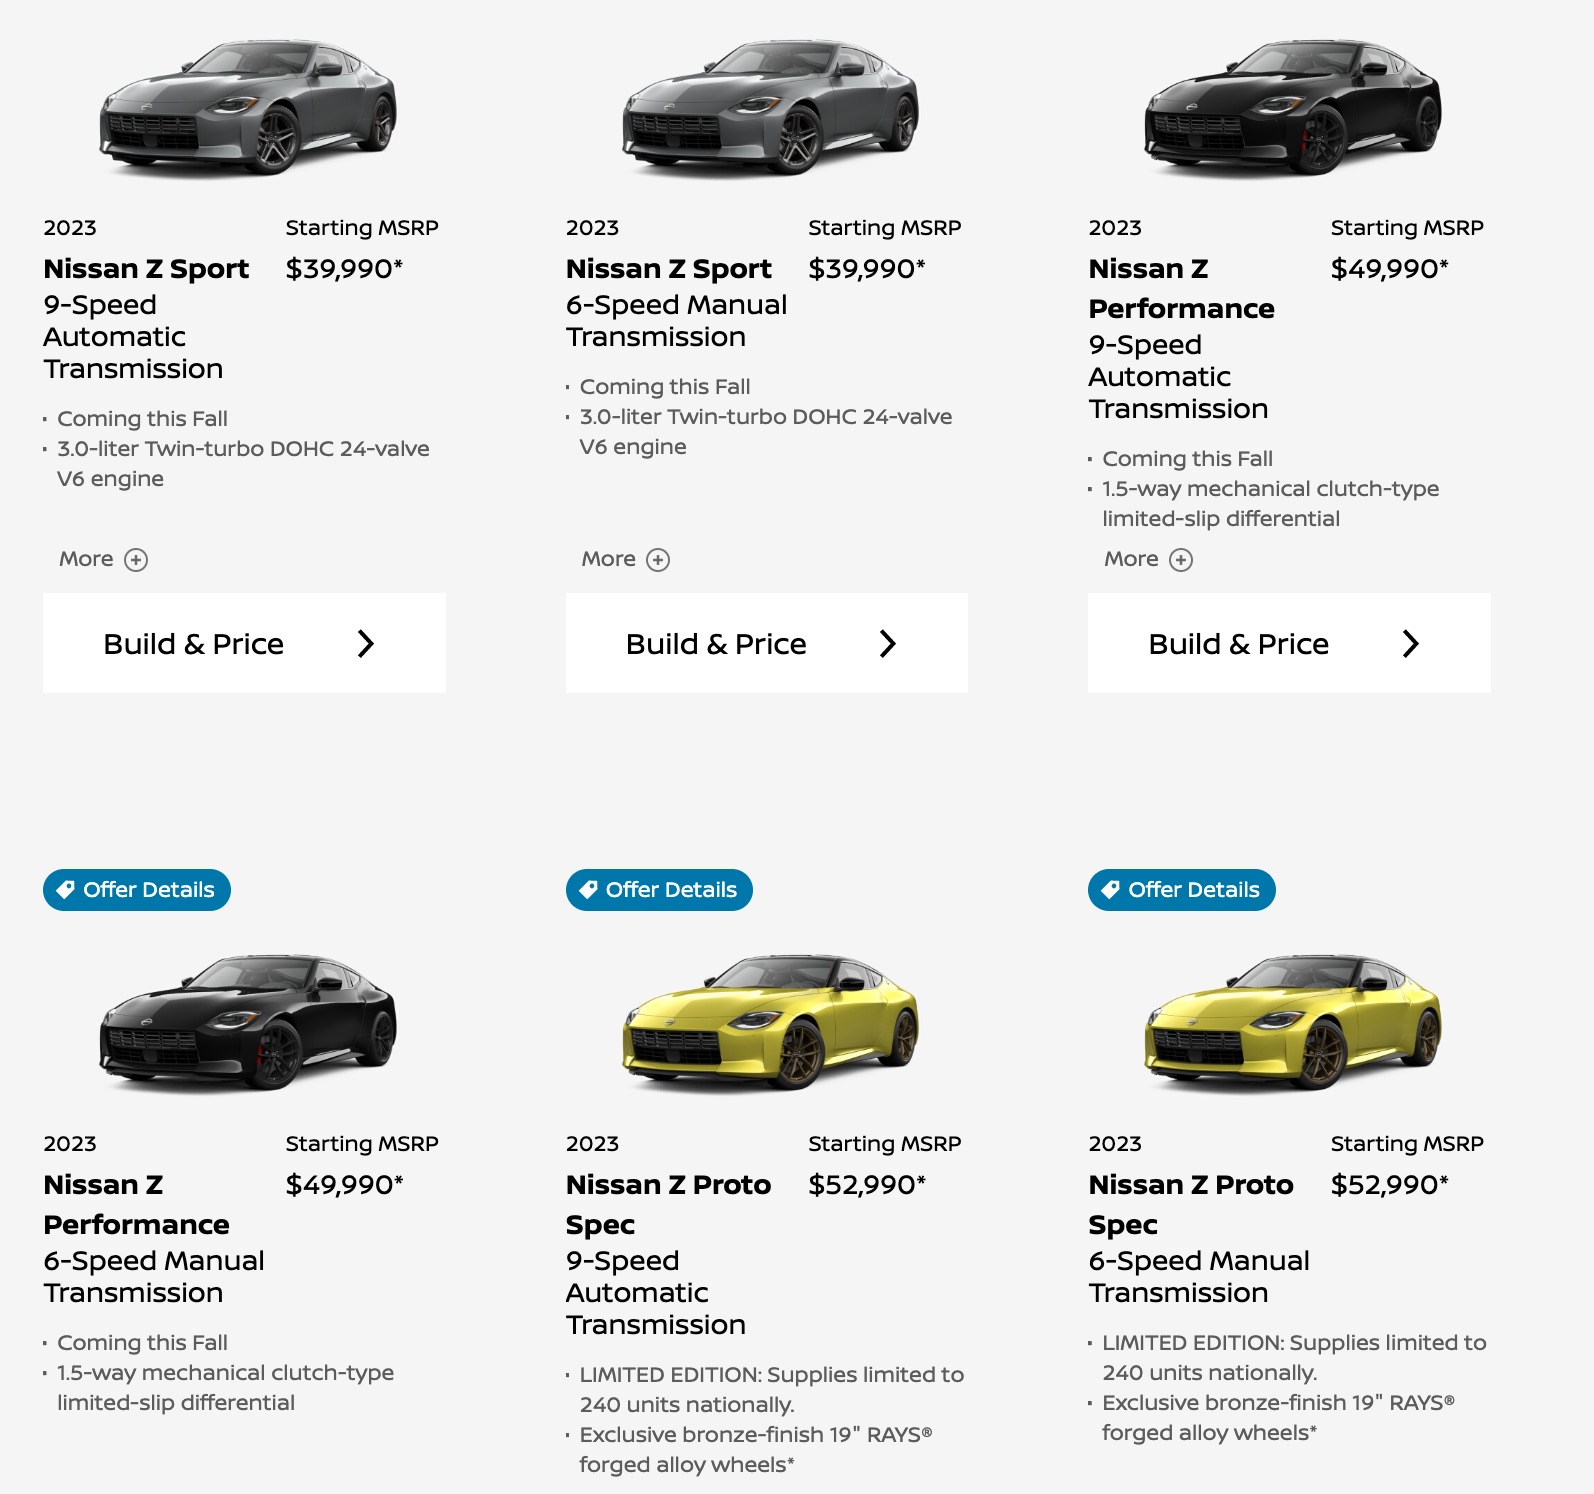Image resolution: width=1594 pixels, height=1494 pixels.
Task: Open Offer Details for Z Performance Manual
Action: (137, 890)
